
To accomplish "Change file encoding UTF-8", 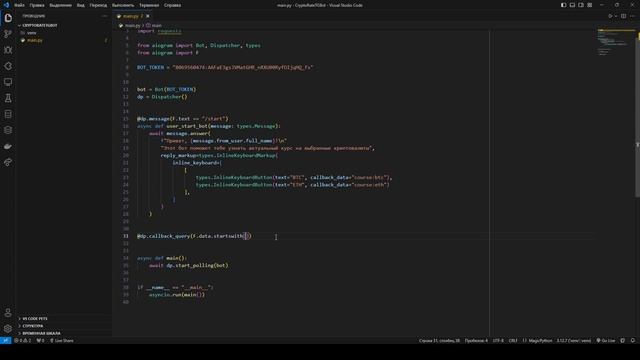I will (498, 340).
